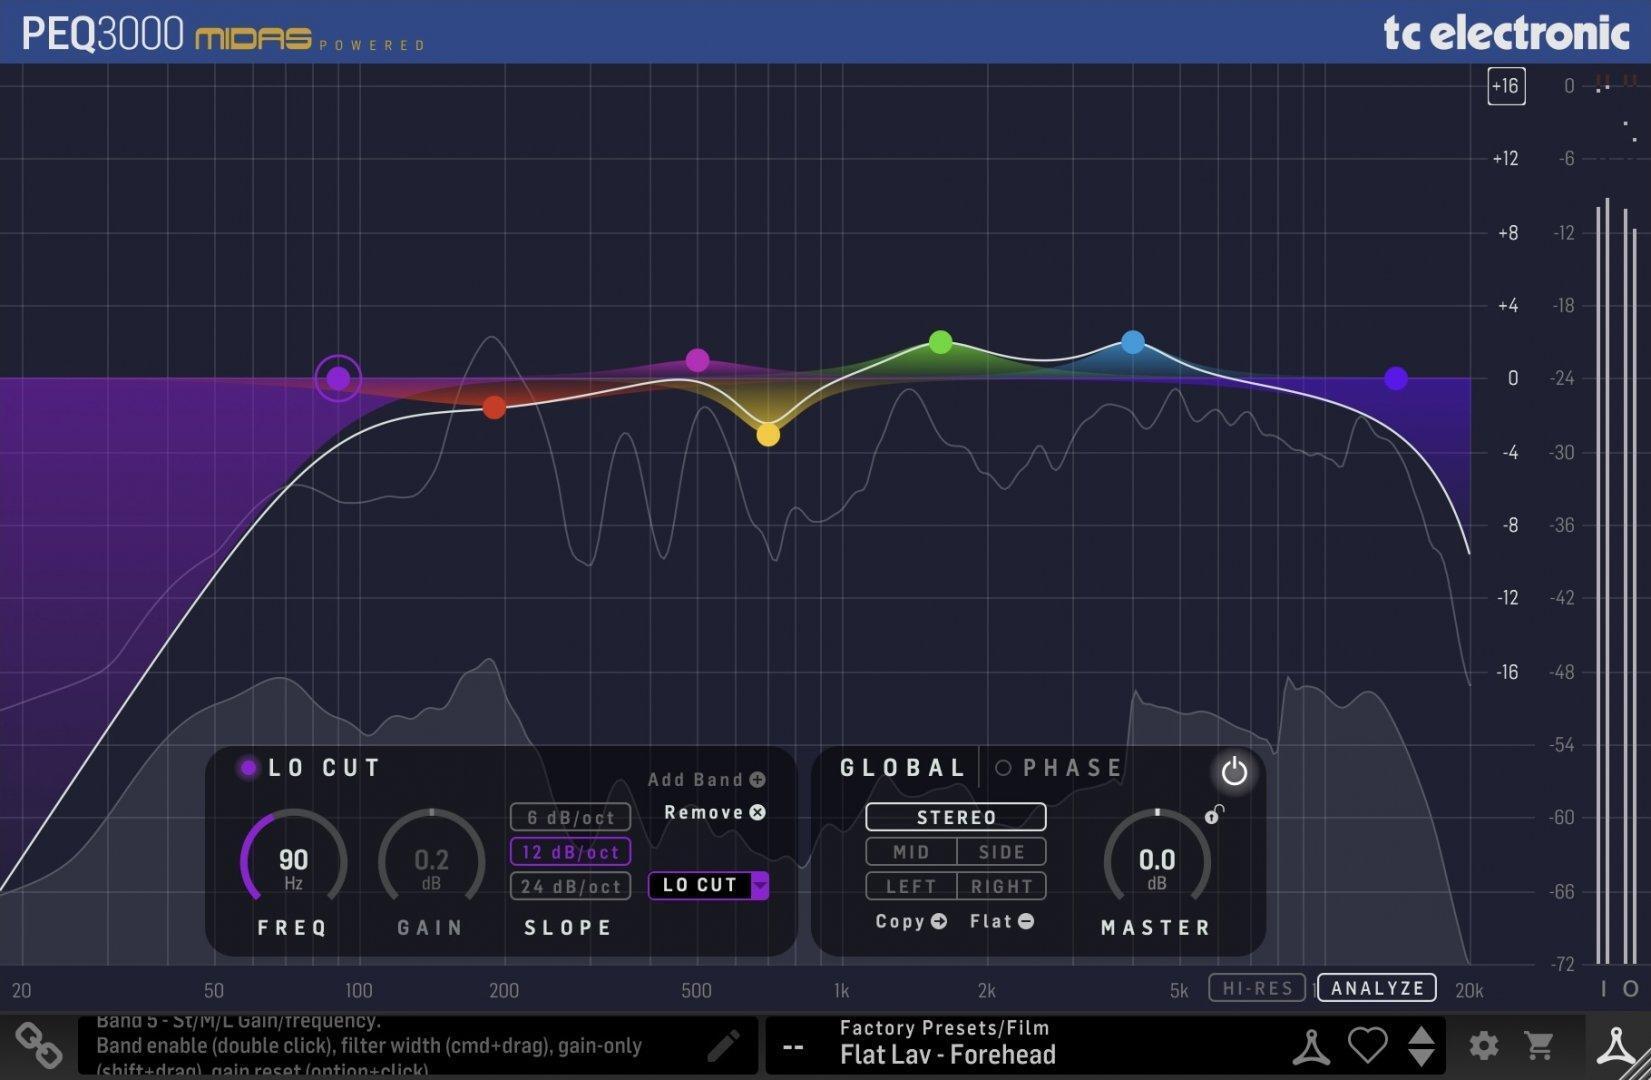Open the shopping cart store icon
Viewport: 1651px width, 1080px height.
(x=1540, y=1045)
